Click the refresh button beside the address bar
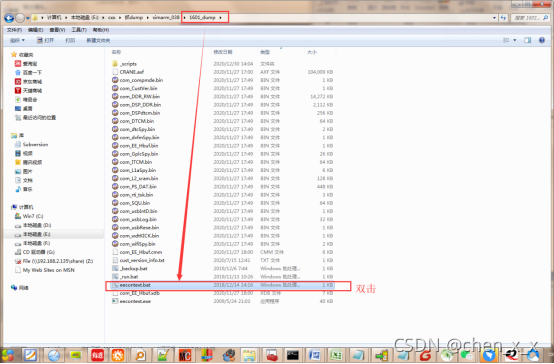This screenshot has width=554, height=364. [x=503, y=18]
